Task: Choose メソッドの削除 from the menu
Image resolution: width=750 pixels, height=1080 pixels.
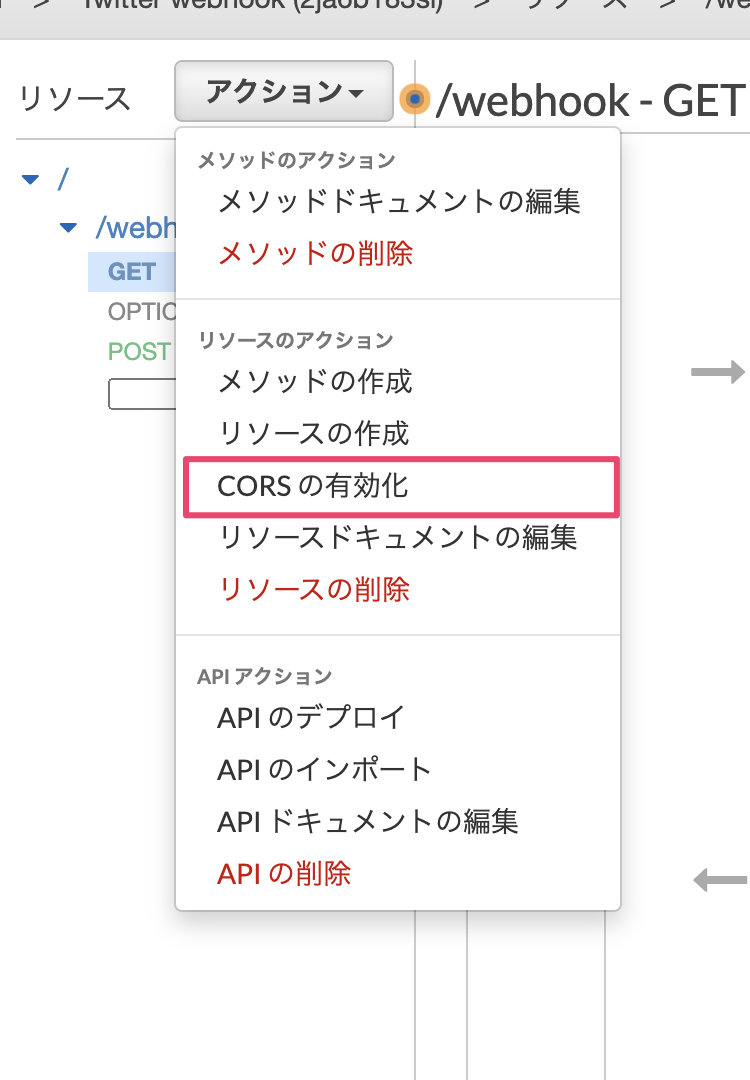Action: (315, 253)
